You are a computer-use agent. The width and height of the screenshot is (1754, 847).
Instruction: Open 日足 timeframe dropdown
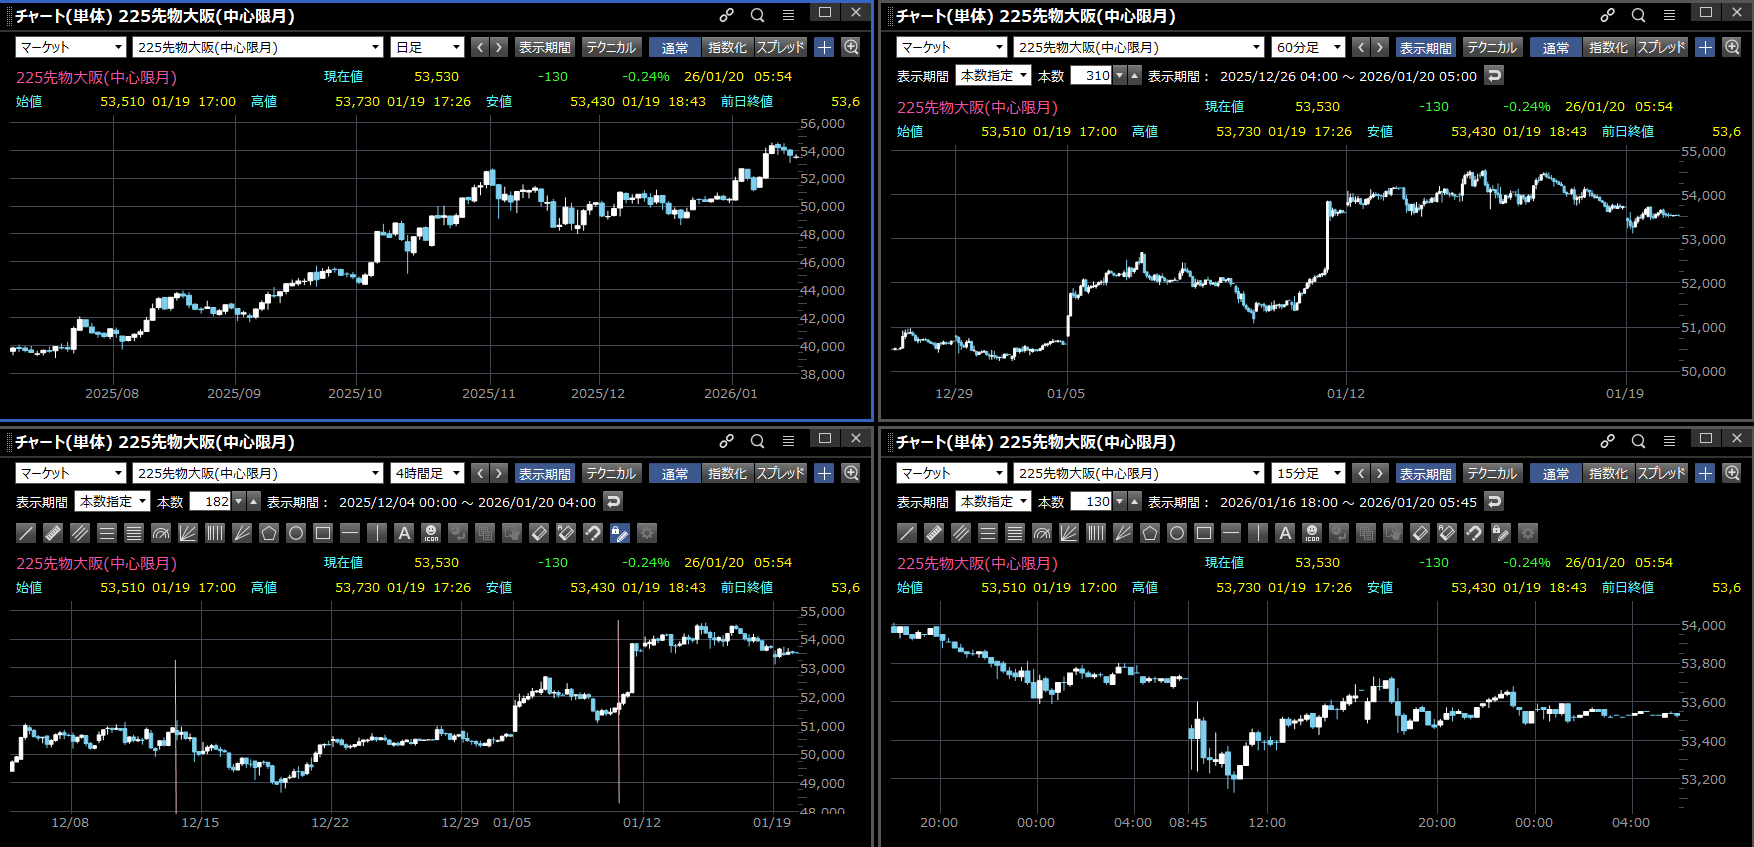tap(427, 47)
